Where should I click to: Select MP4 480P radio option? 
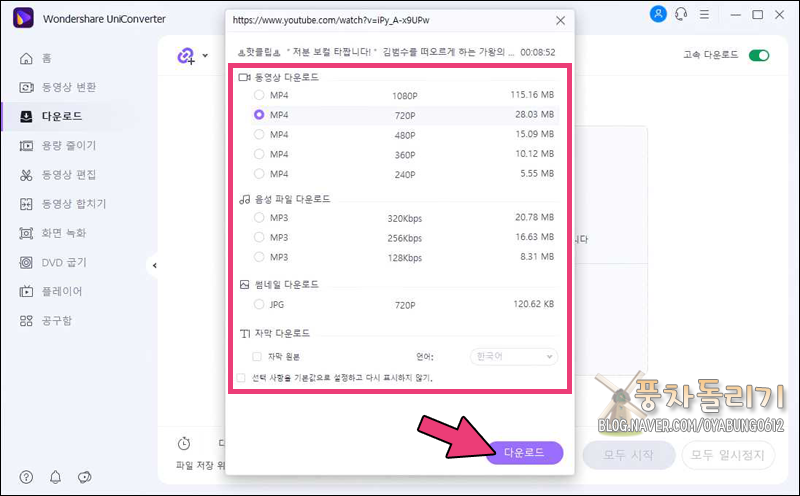click(259, 134)
